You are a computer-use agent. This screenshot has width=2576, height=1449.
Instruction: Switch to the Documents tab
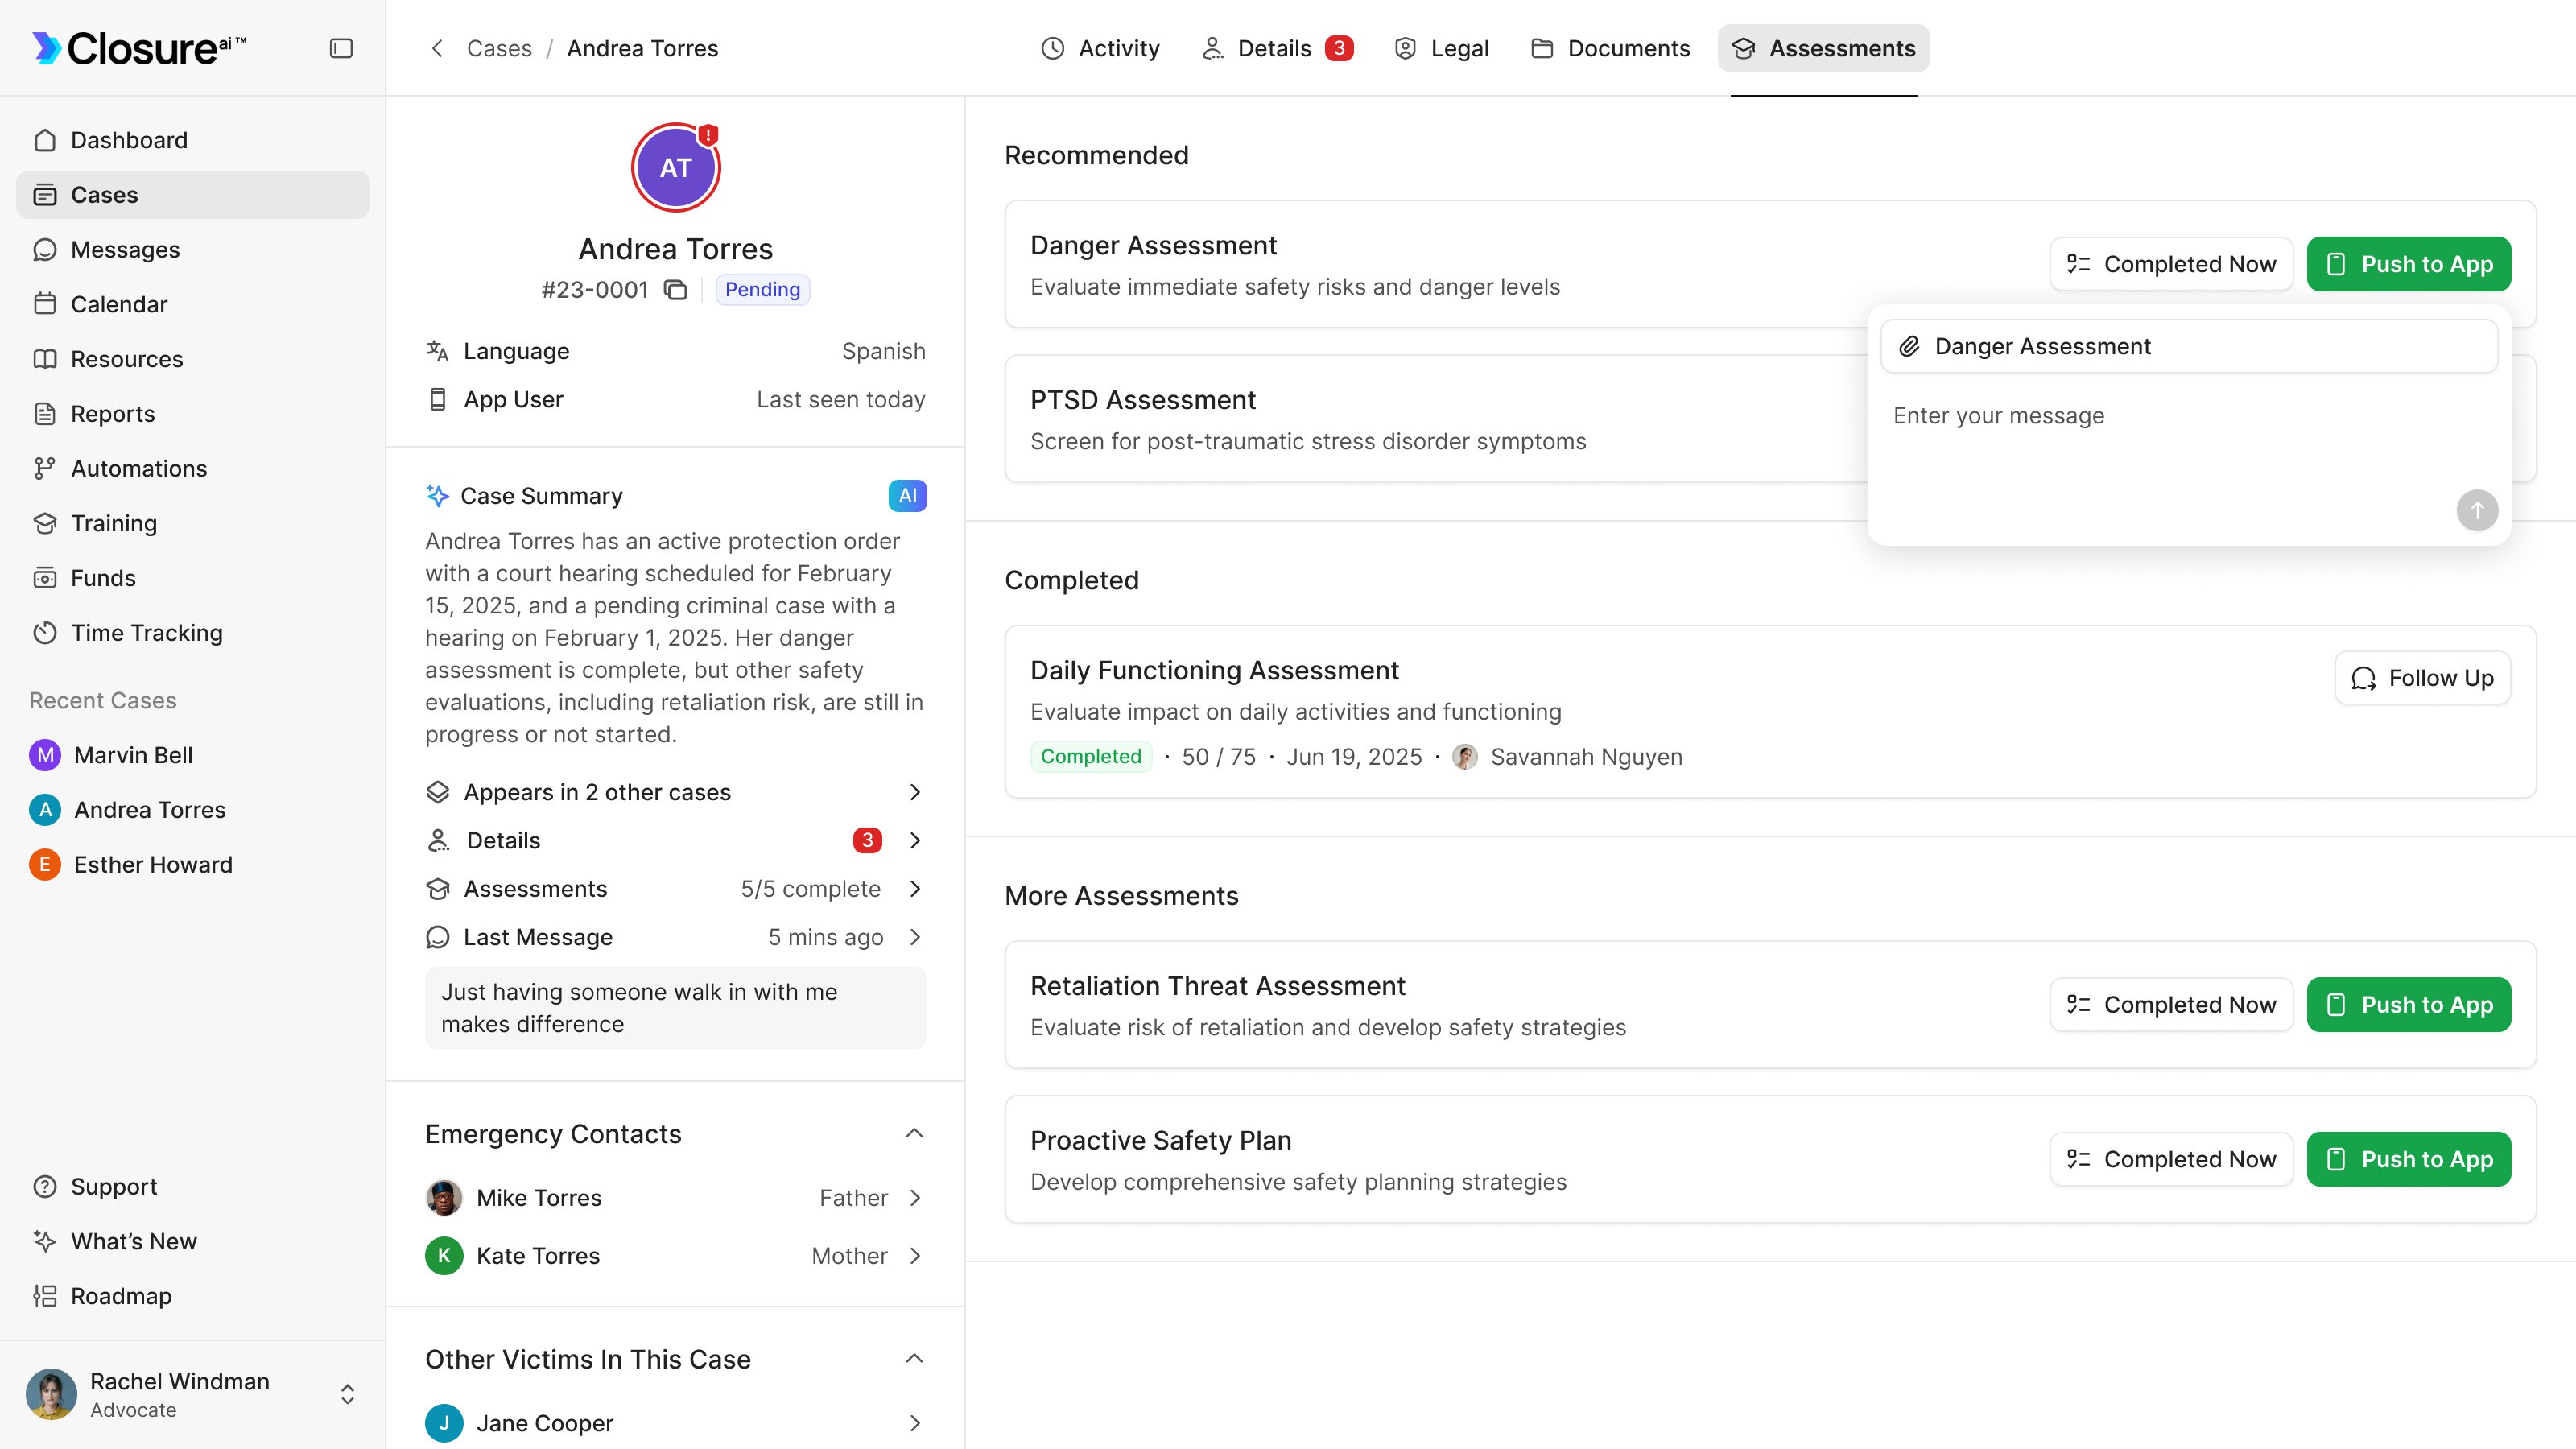coord(1610,48)
